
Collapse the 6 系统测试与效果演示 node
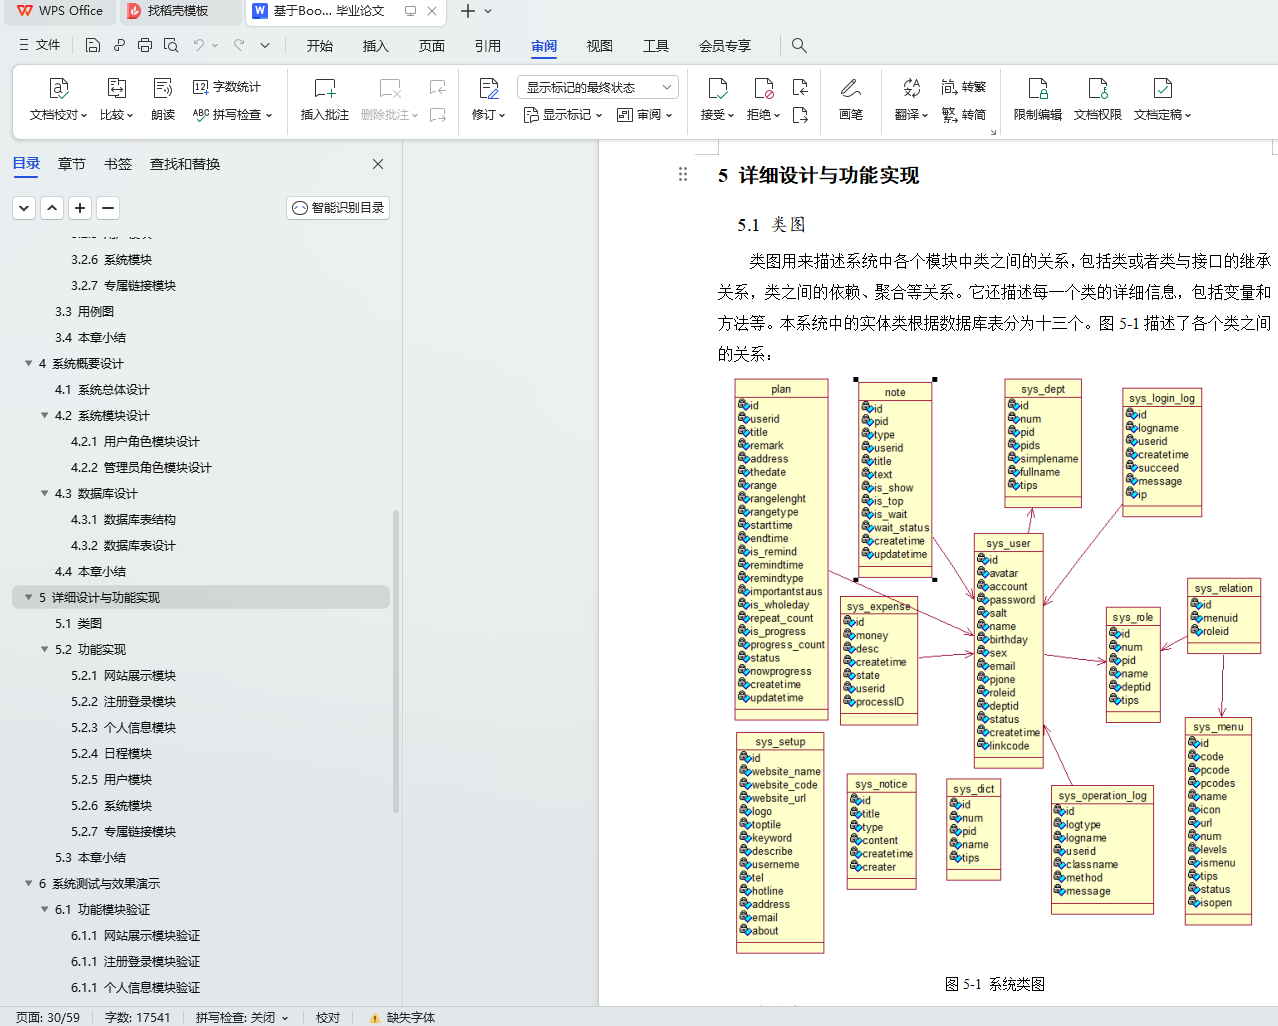(28, 883)
